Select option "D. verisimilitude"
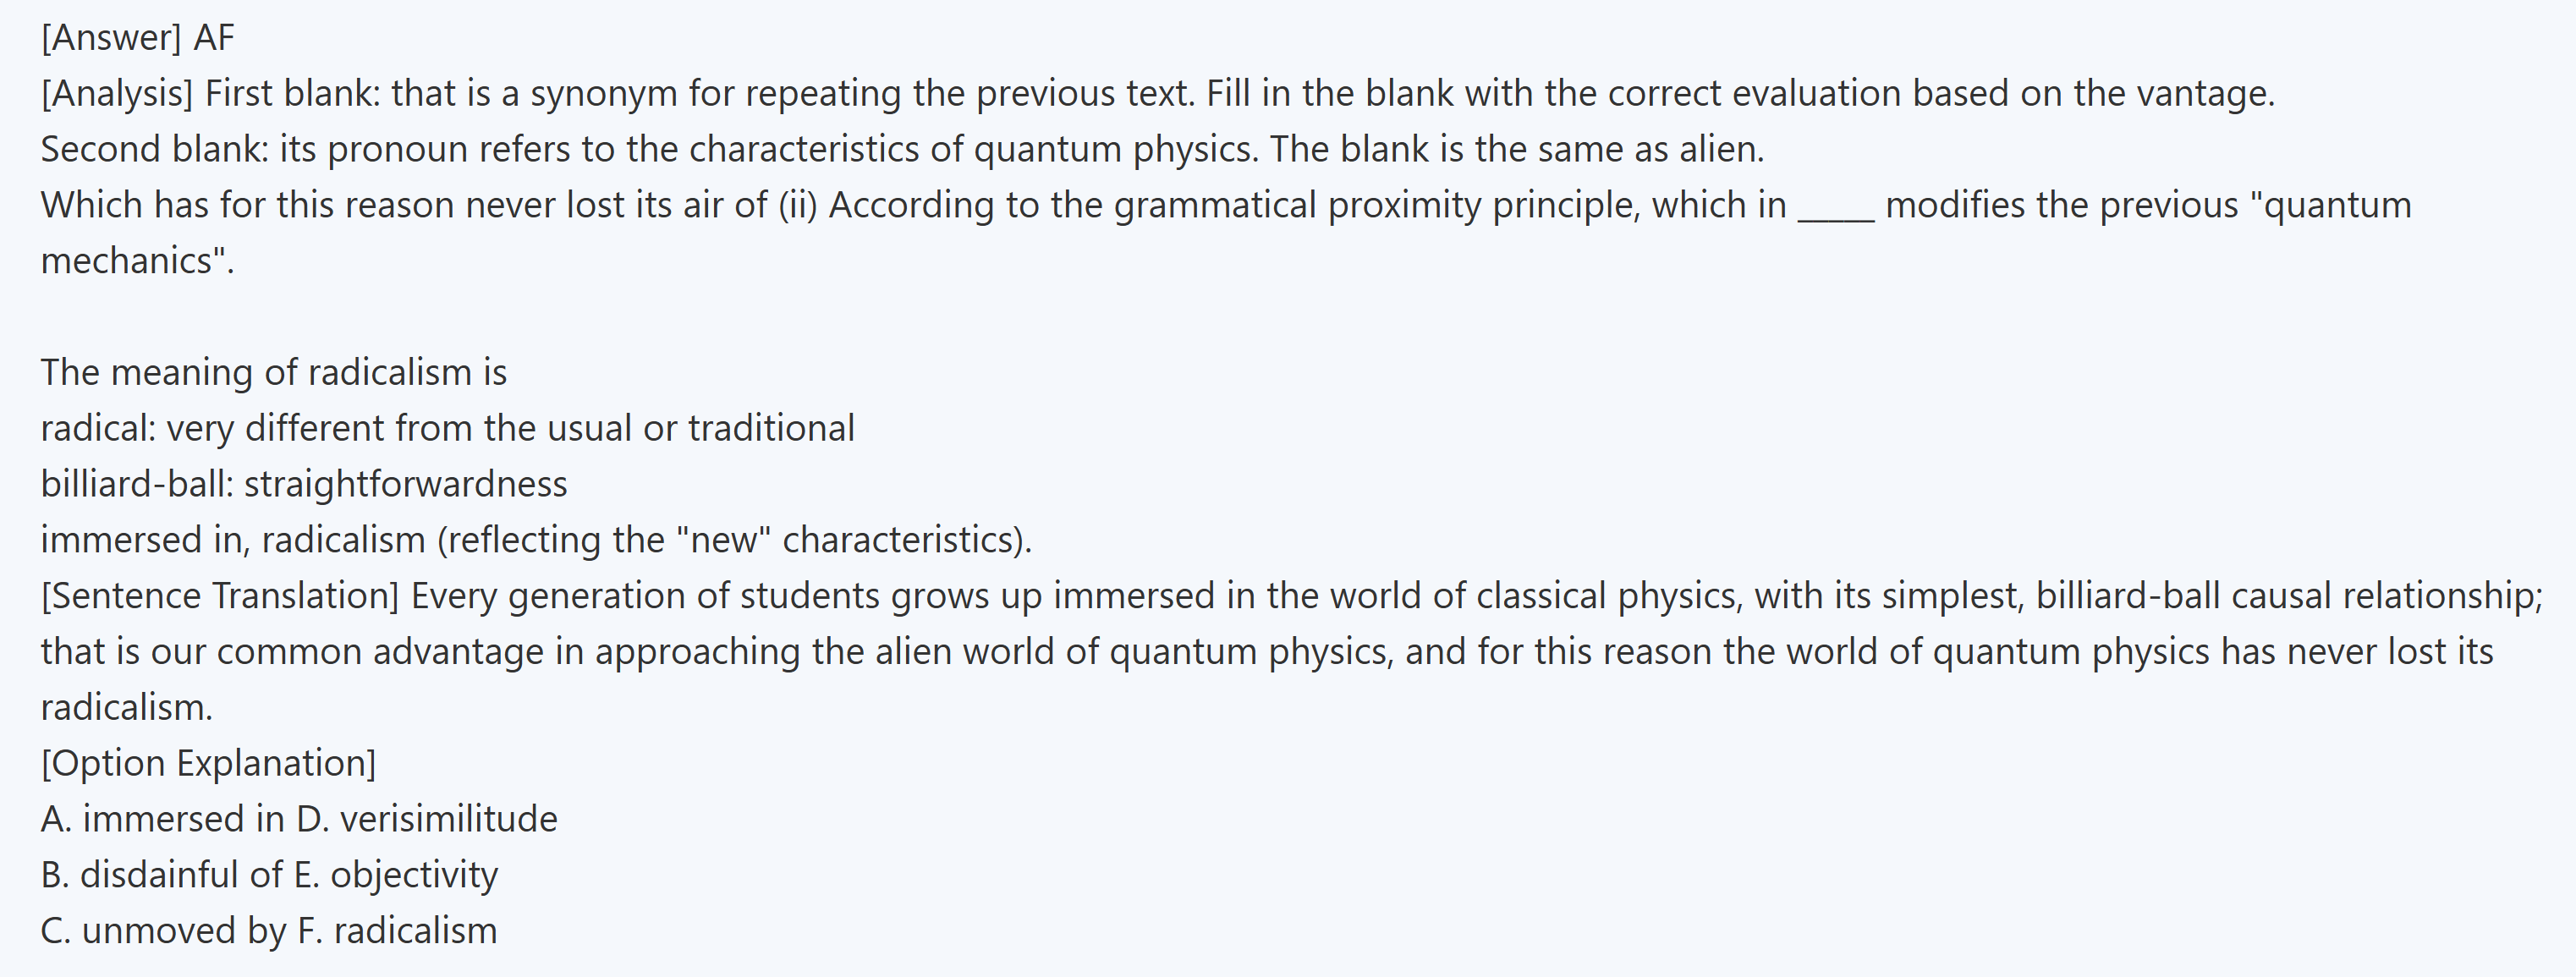2576x977 pixels. click(x=427, y=820)
